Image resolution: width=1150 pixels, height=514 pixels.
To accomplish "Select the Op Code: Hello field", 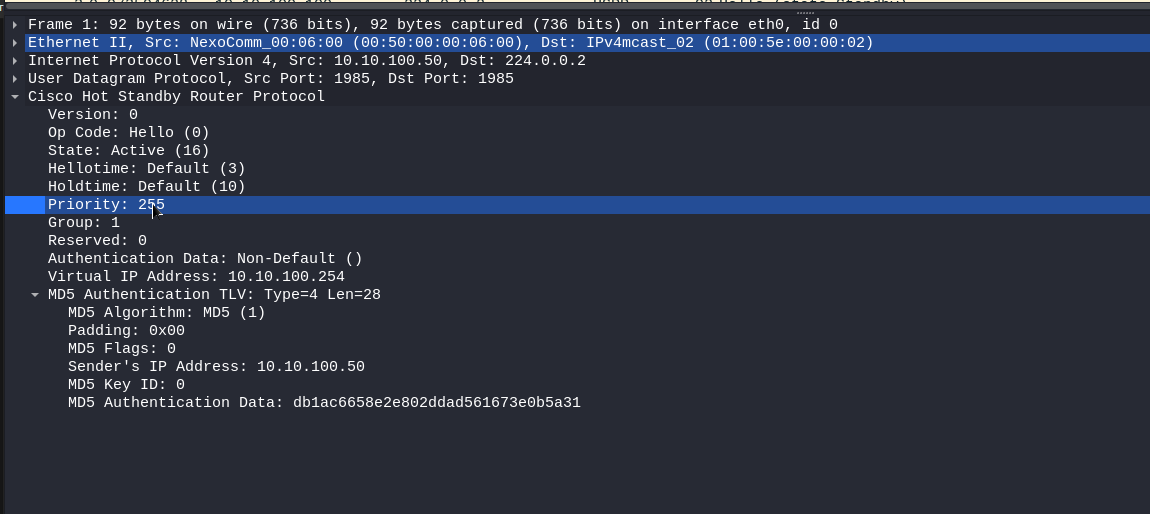I will [x=128, y=133].
